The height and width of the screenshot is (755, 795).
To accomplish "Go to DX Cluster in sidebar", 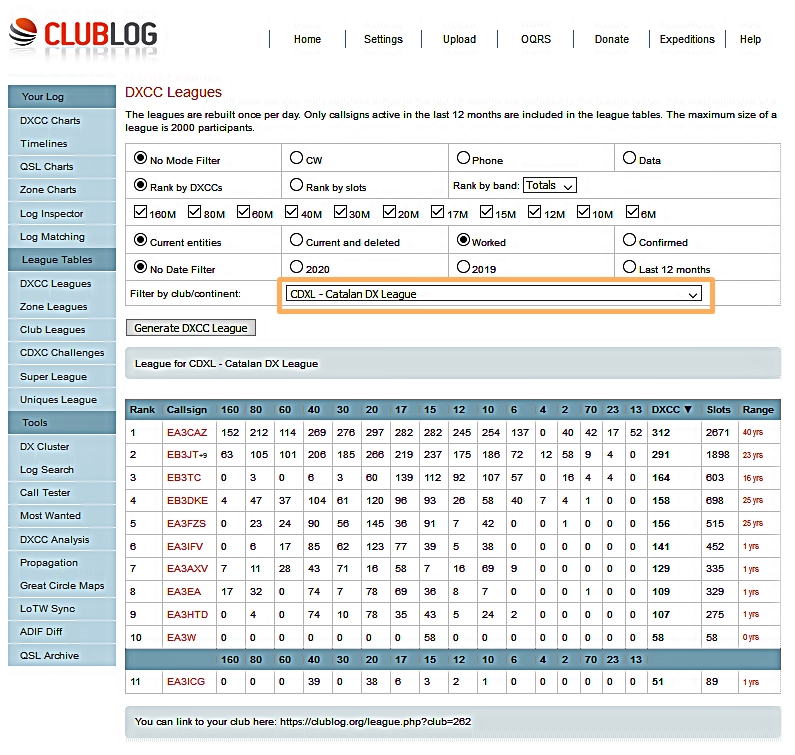I will pos(45,446).
